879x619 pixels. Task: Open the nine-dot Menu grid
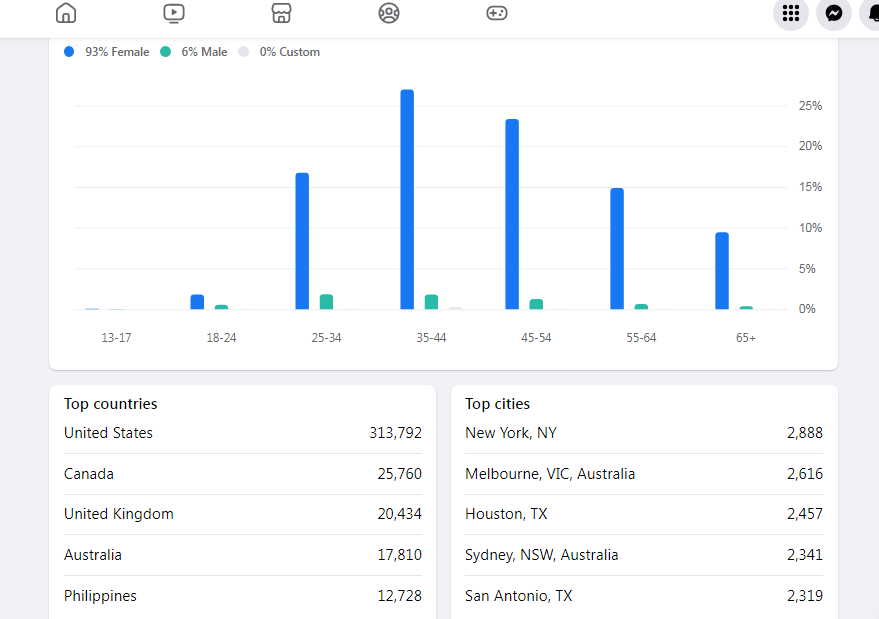791,13
